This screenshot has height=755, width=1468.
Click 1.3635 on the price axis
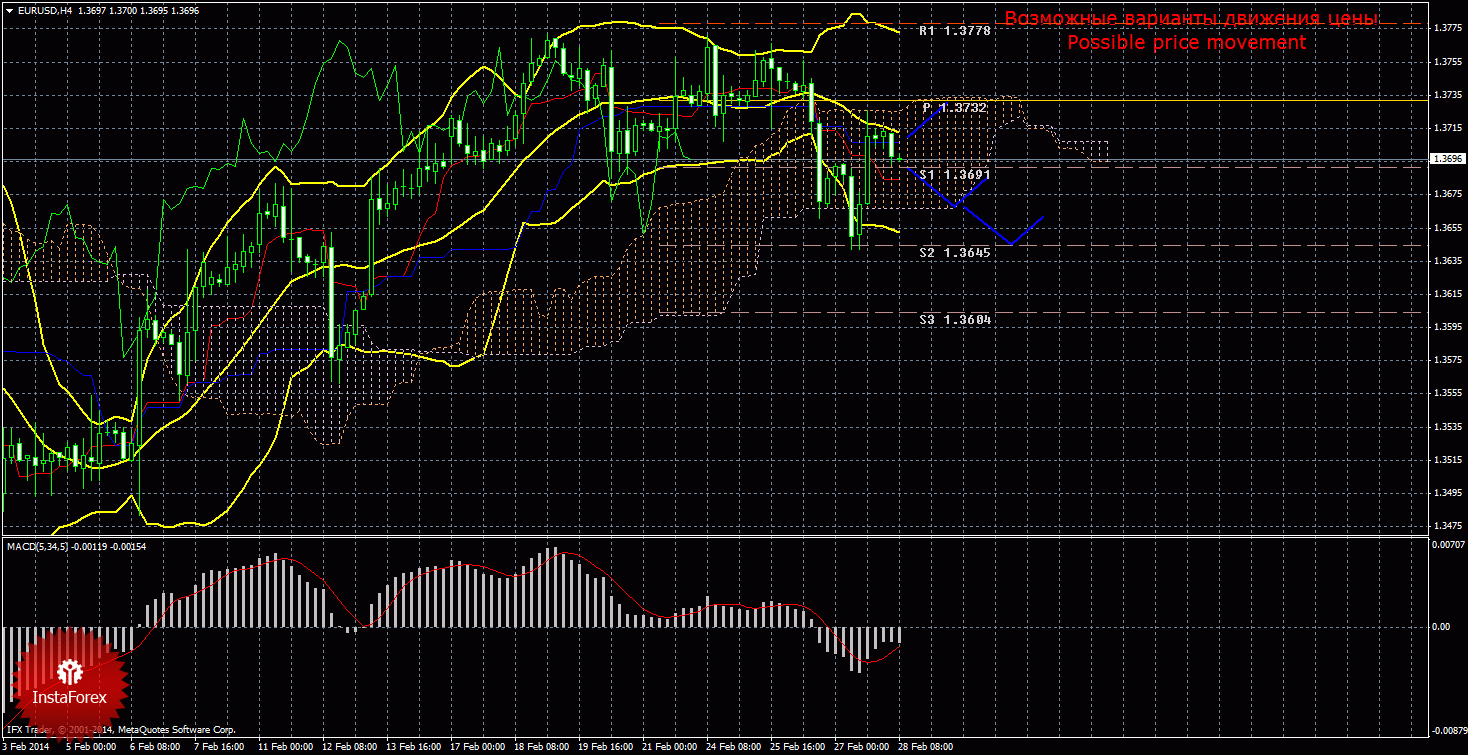pyautogui.click(x=1448, y=260)
